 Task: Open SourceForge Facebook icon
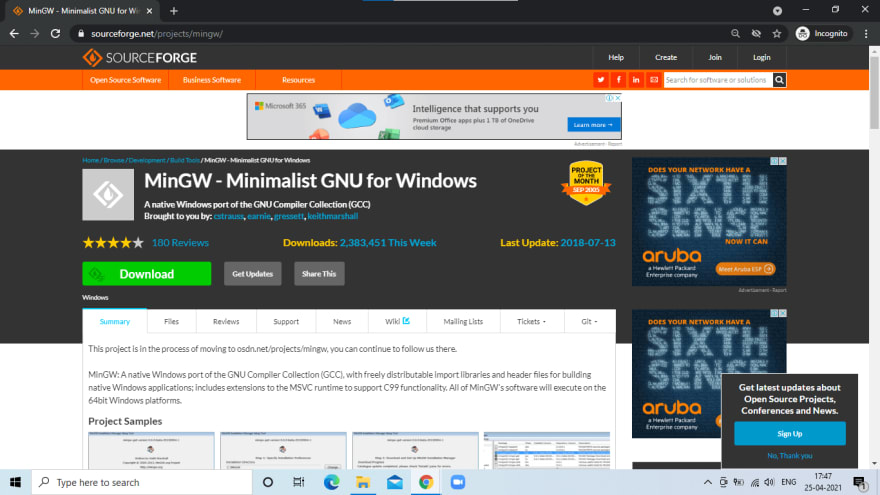(x=618, y=80)
